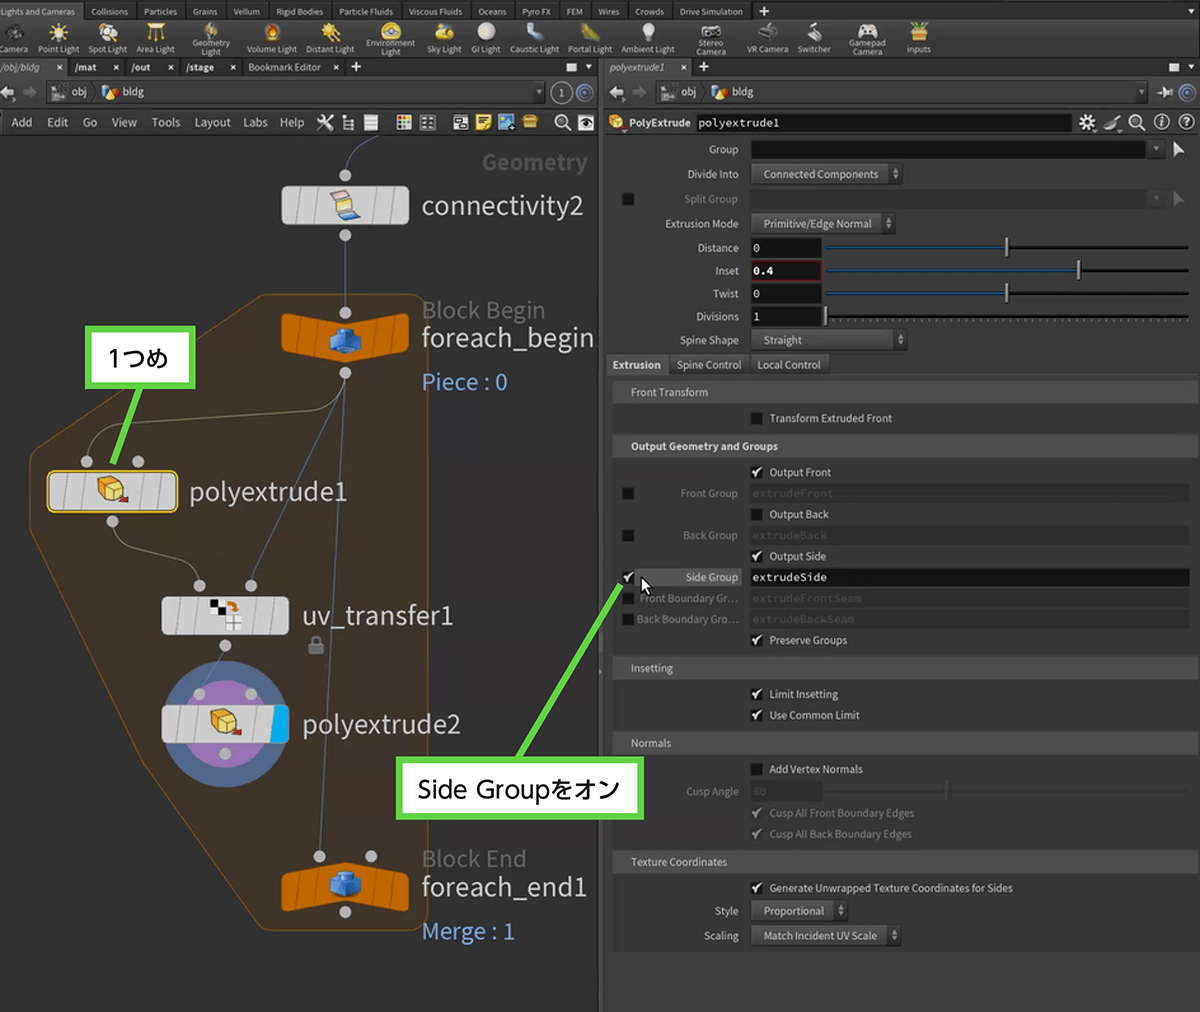
Task: Click the foreach_end1 block node
Action: click(x=345, y=886)
